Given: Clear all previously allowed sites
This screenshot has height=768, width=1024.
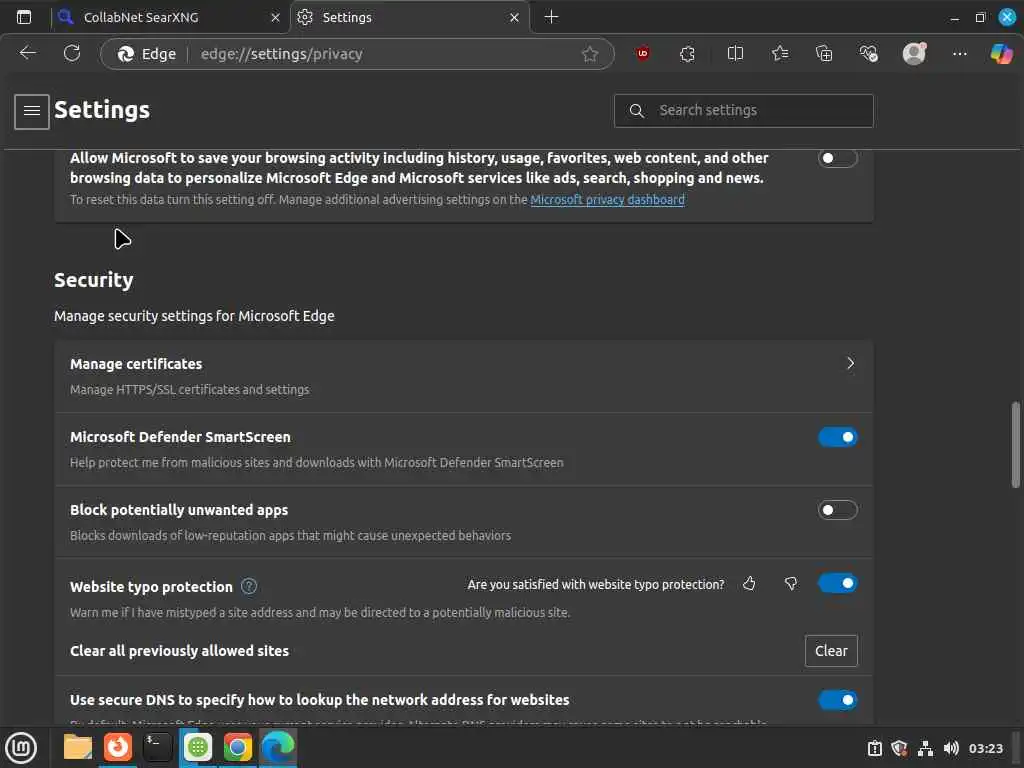Looking at the screenshot, I should tap(831, 650).
